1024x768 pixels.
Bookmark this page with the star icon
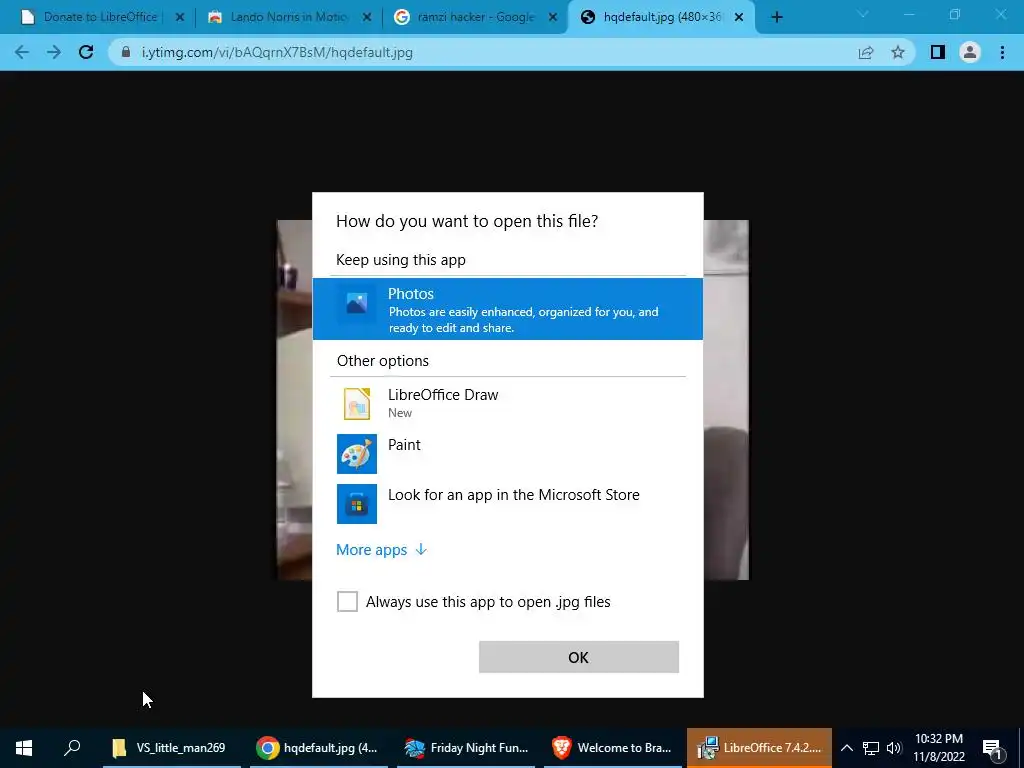point(898,52)
